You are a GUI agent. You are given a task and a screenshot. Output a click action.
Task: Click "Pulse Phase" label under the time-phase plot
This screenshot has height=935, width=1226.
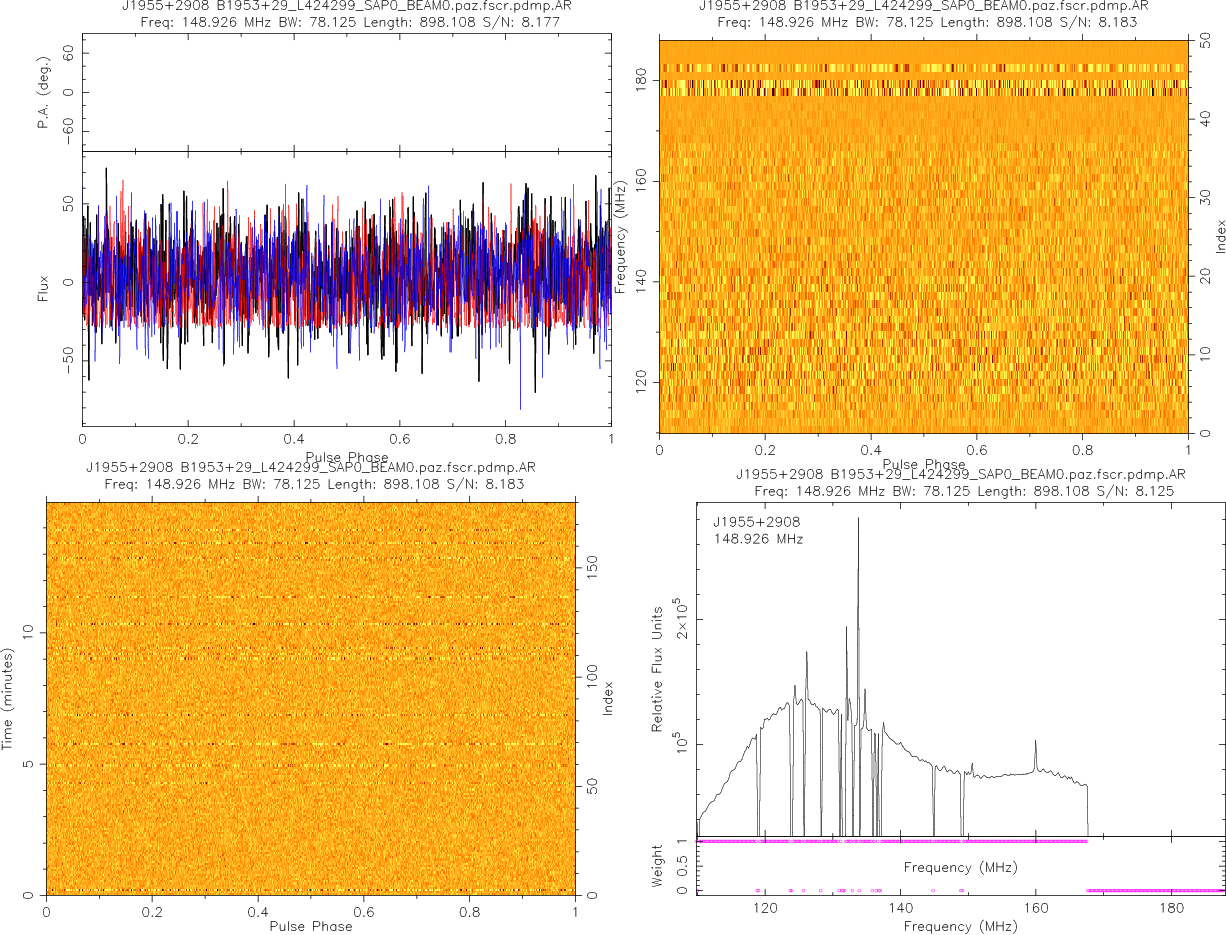point(310,926)
